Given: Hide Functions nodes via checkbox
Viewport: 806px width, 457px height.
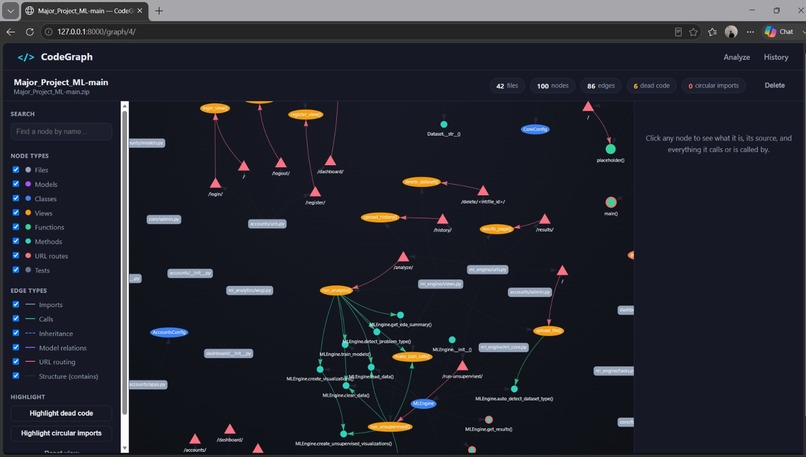Looking at the screenshot, I should point(16,227).
